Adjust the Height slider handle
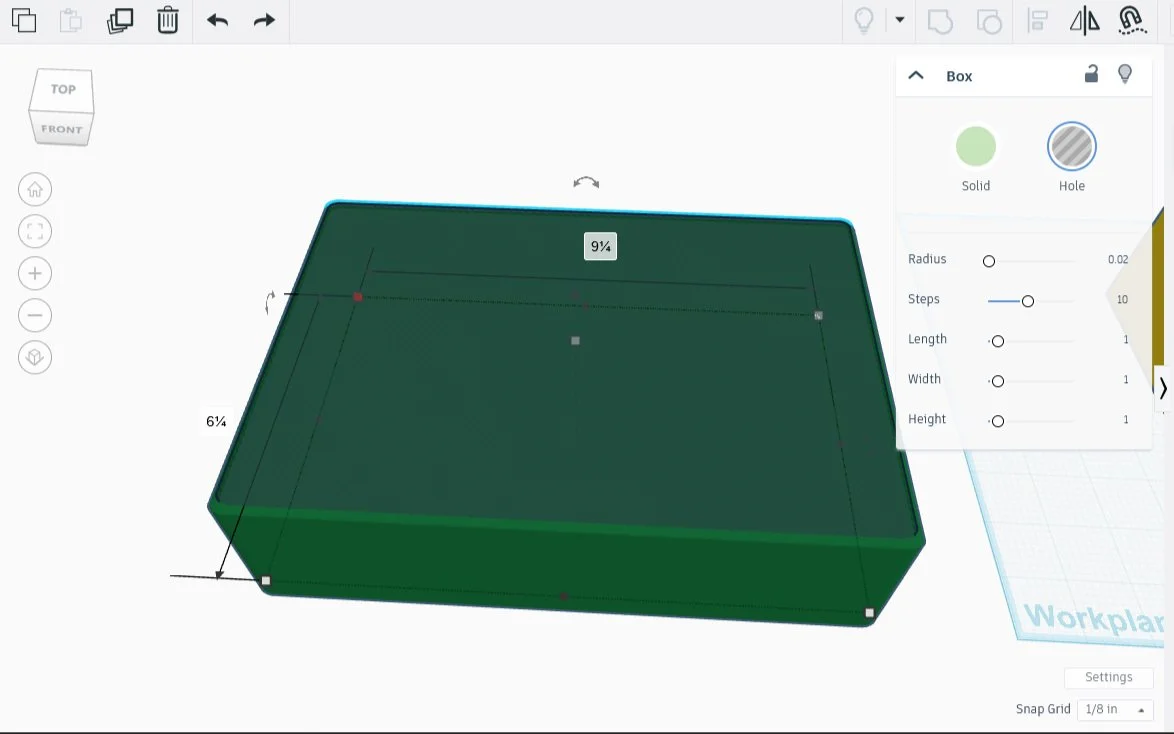The height and width of the screenshot is (734, 1174). pyautogui.click(x=997, y=422)
